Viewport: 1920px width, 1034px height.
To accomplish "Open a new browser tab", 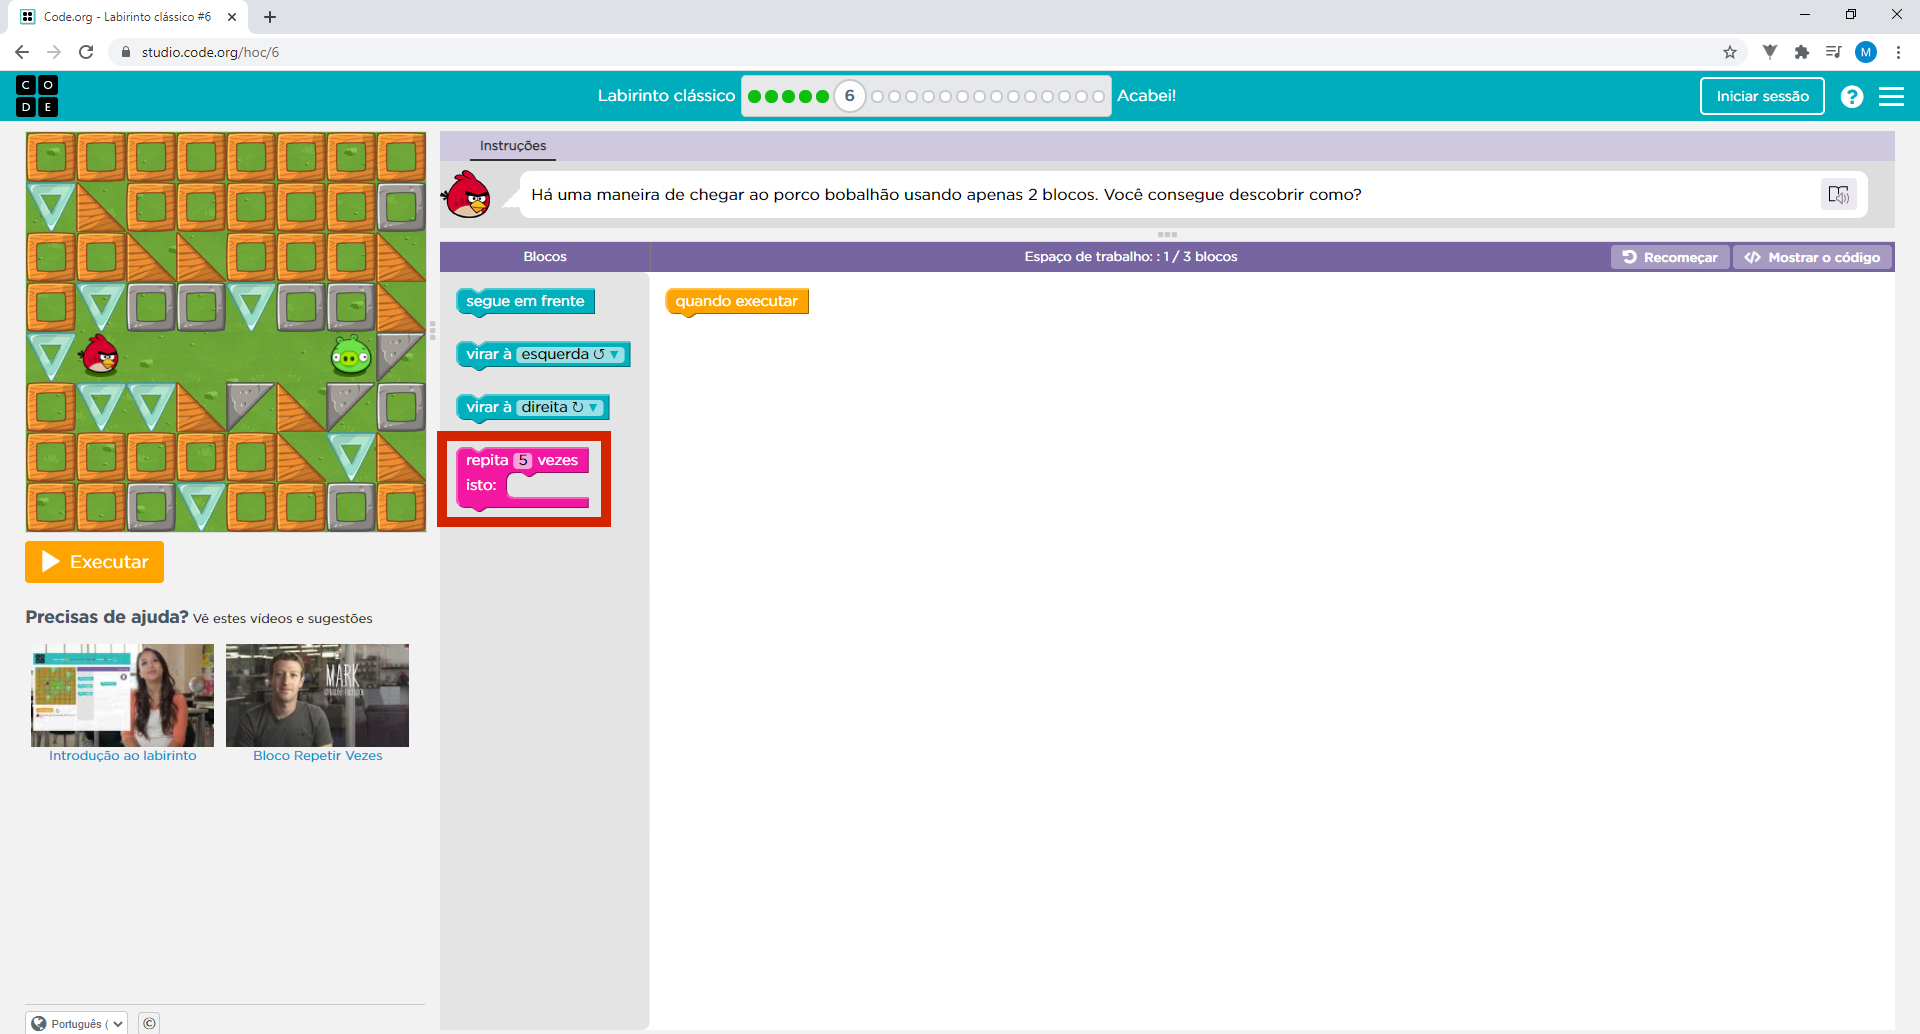I will coord(270,17).
